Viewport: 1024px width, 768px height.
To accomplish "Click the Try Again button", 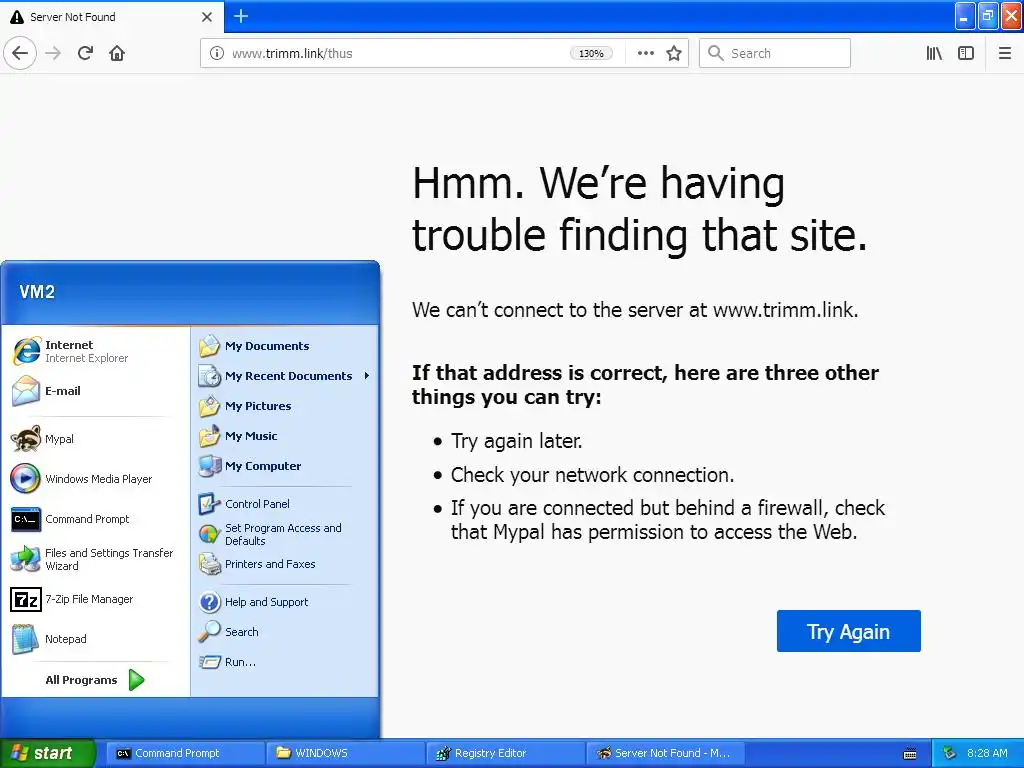I will click(x=848, y=631).
